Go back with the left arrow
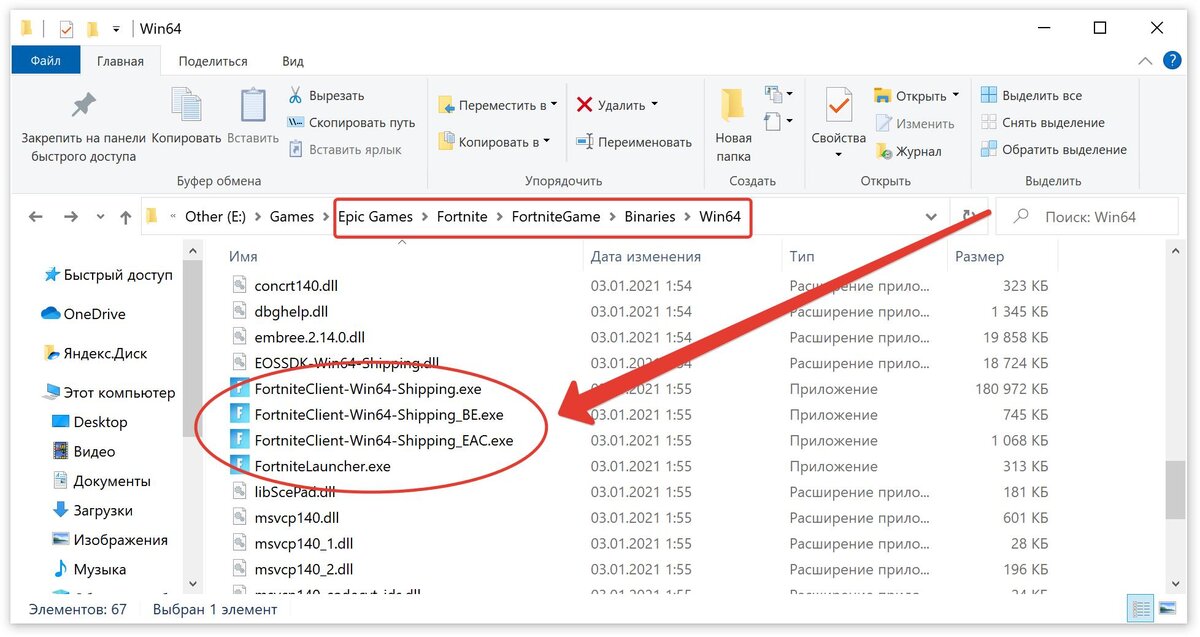The width and height of the screenshot is (1200, 637). pos(36,216)
